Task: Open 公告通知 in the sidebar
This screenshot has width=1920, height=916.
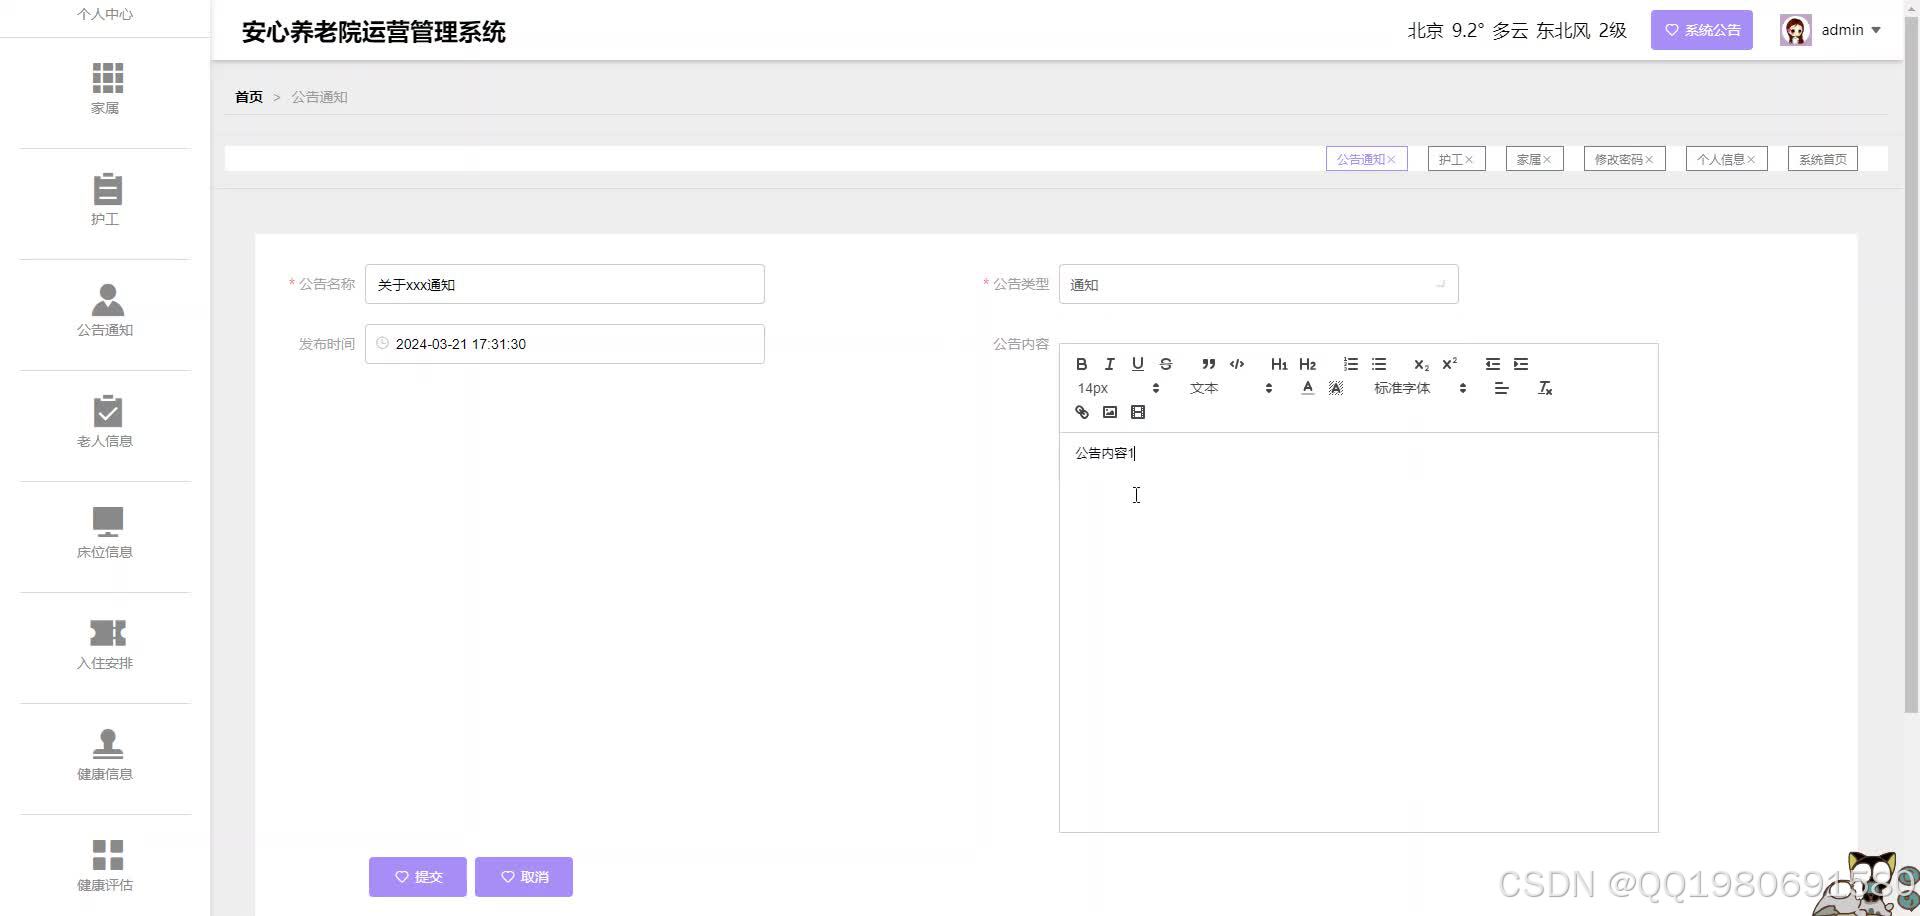Action: click(105, 312)
